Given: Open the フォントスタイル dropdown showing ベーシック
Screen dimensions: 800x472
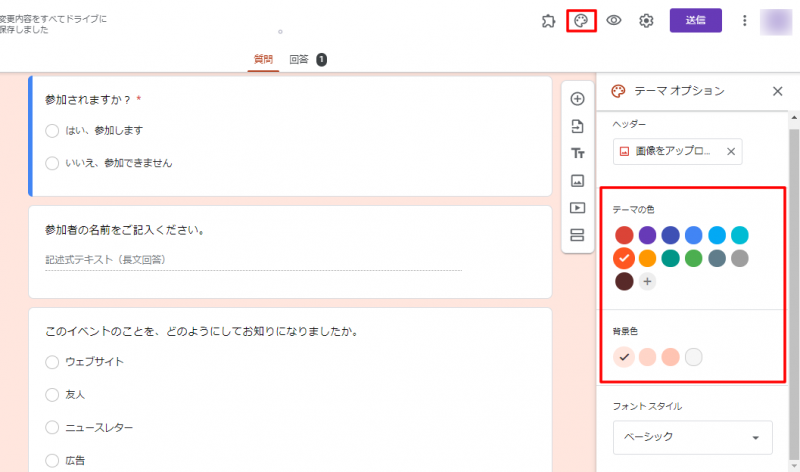Looking at the screenshot, I should coord(692,437).
